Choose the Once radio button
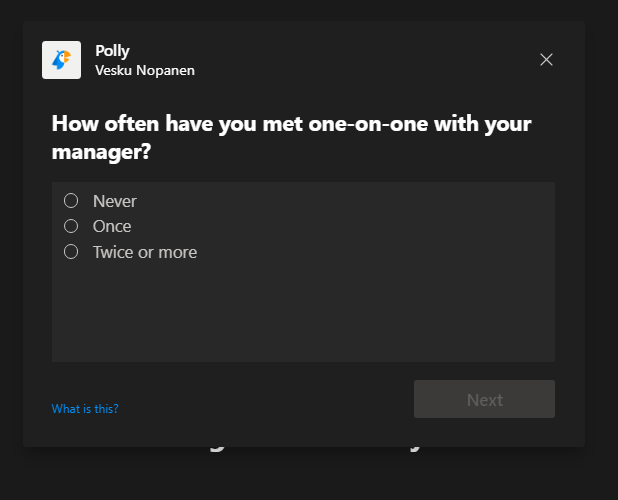The width and height of the screenshot is (618, 500). point(71,226)
